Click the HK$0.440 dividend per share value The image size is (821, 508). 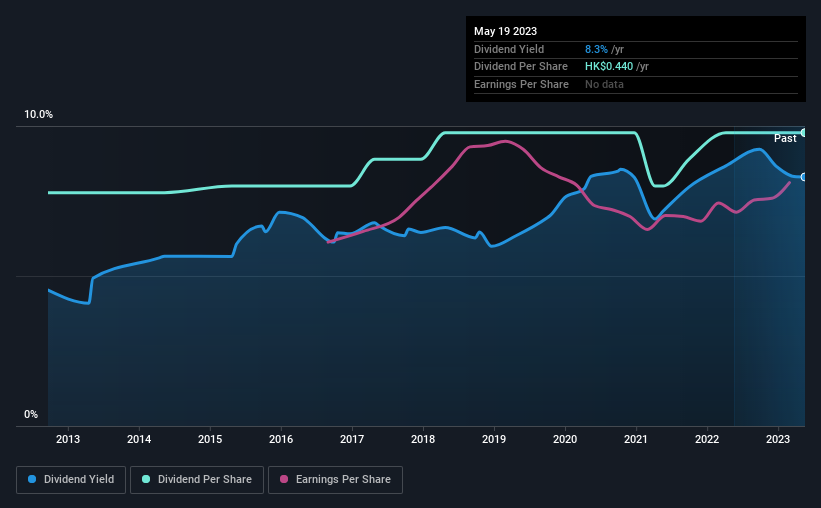pos(609,67)
